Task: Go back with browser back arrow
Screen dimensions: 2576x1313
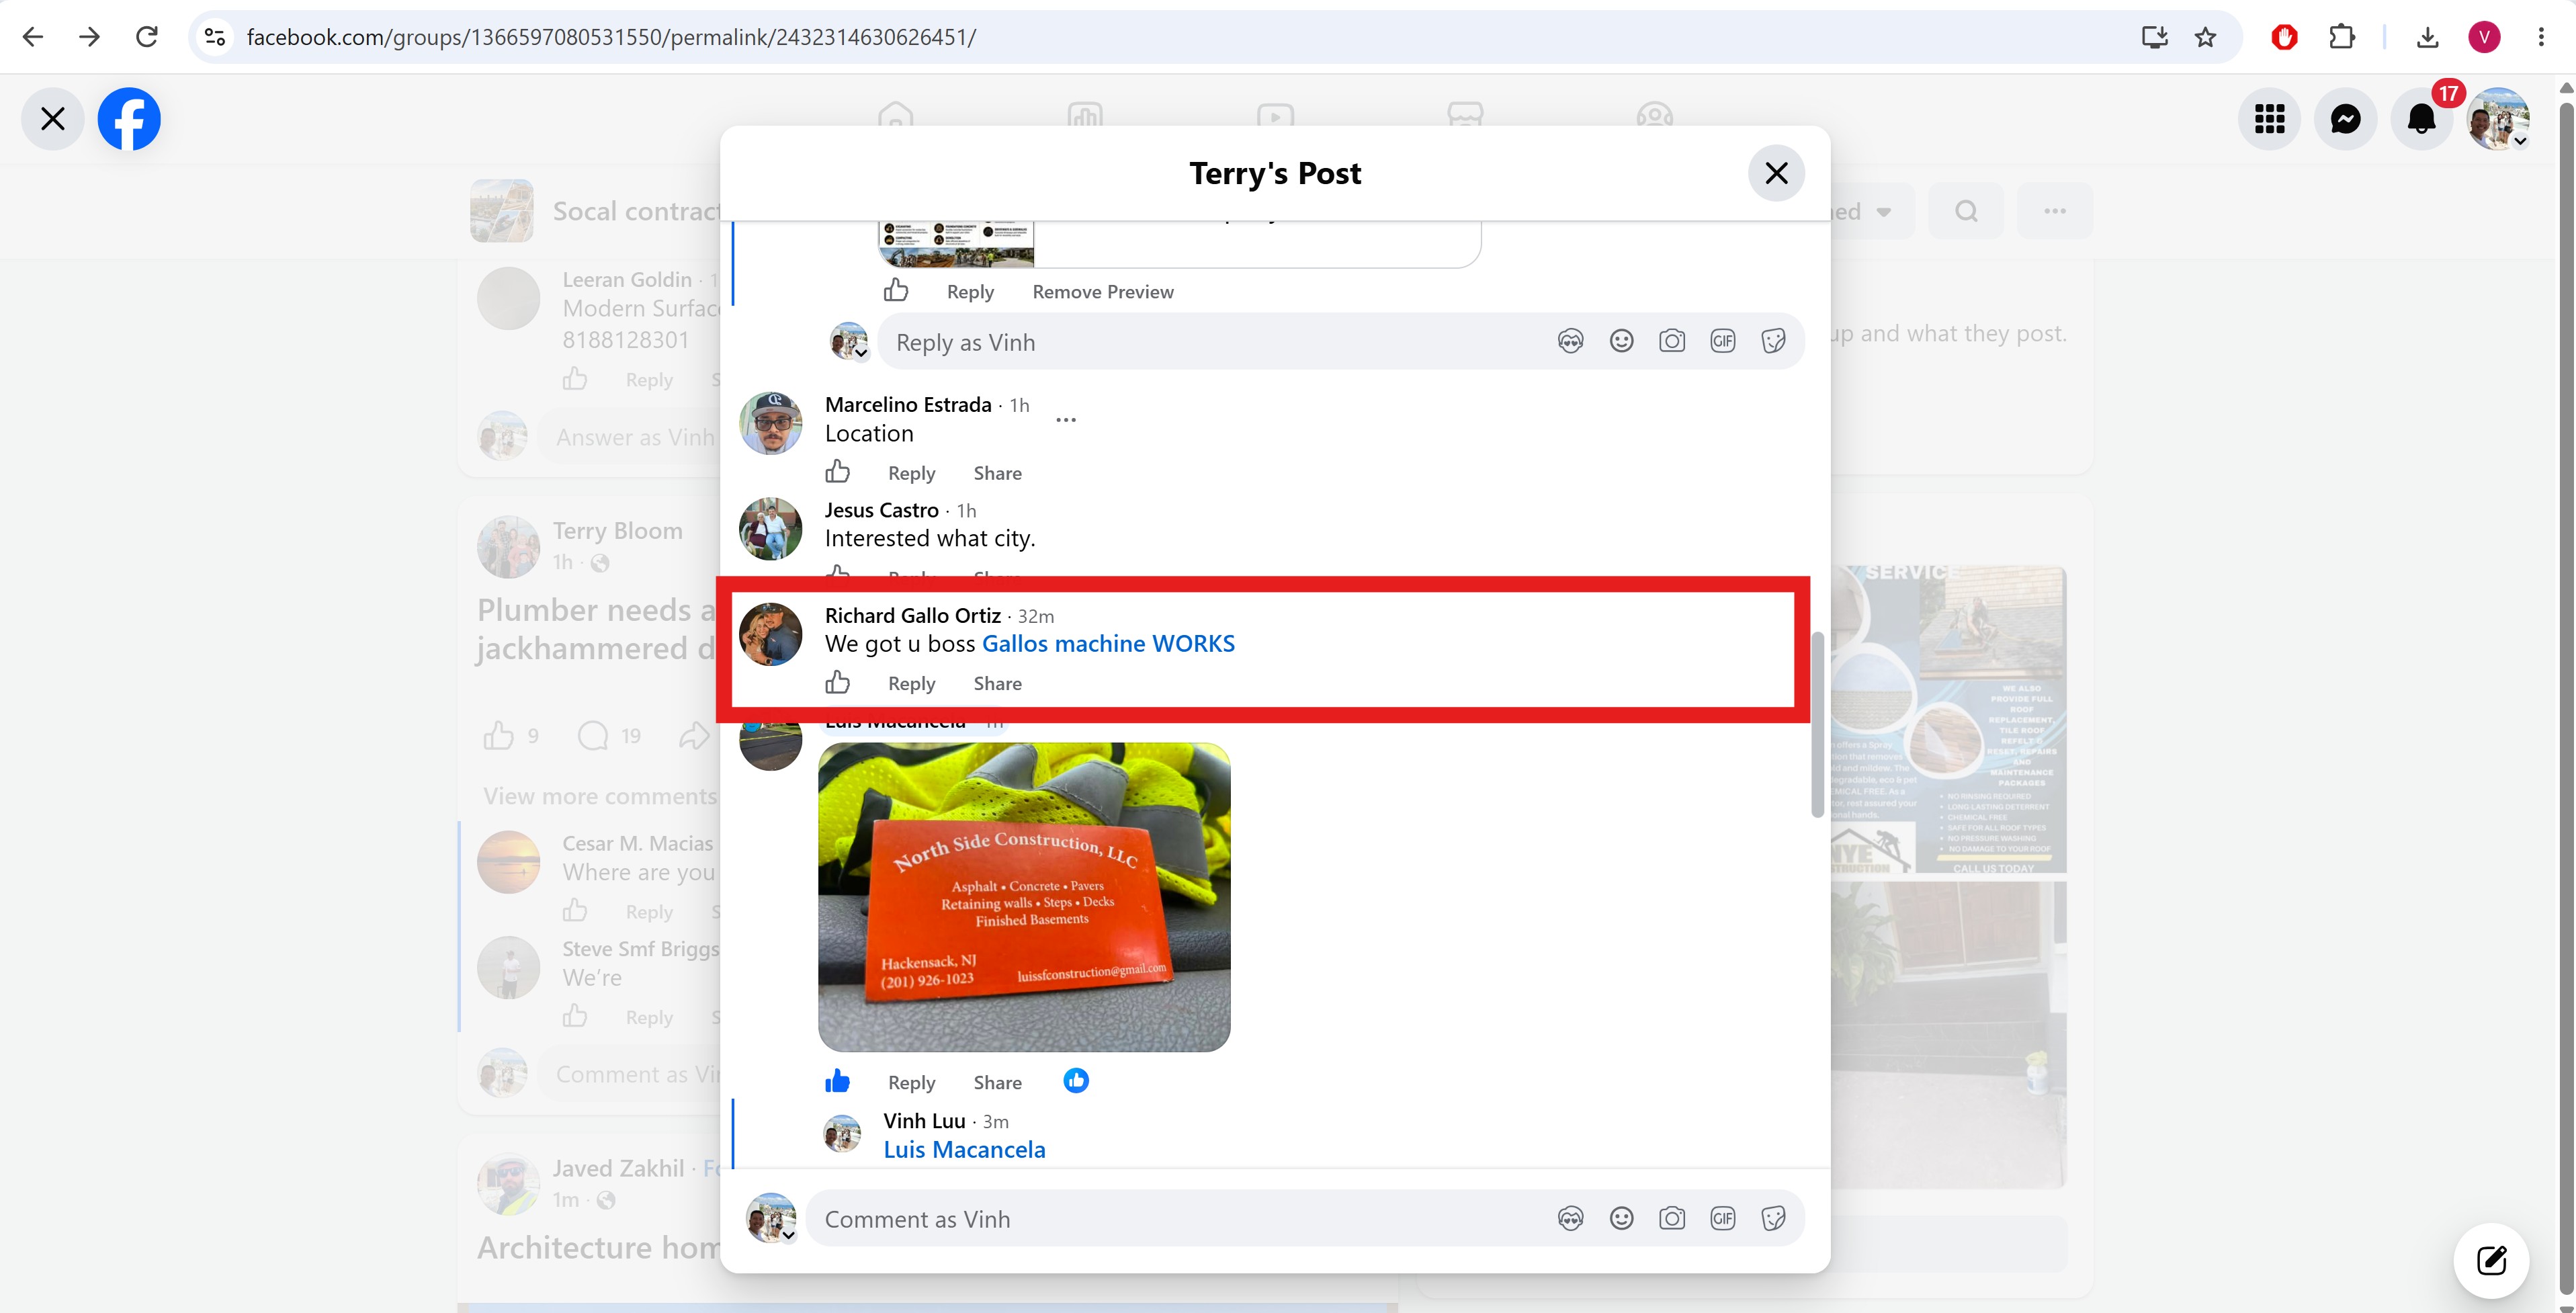Action: (x=33, y=37)
